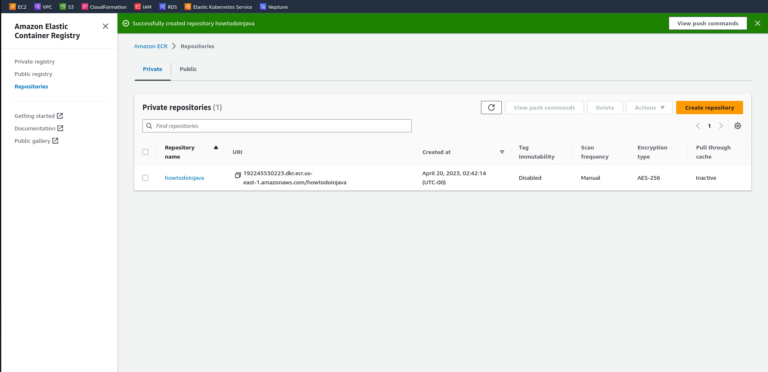This screenshot has height=372, width=768.
Task: Open the Actions dropdown
Action: (x=649, y=108)
